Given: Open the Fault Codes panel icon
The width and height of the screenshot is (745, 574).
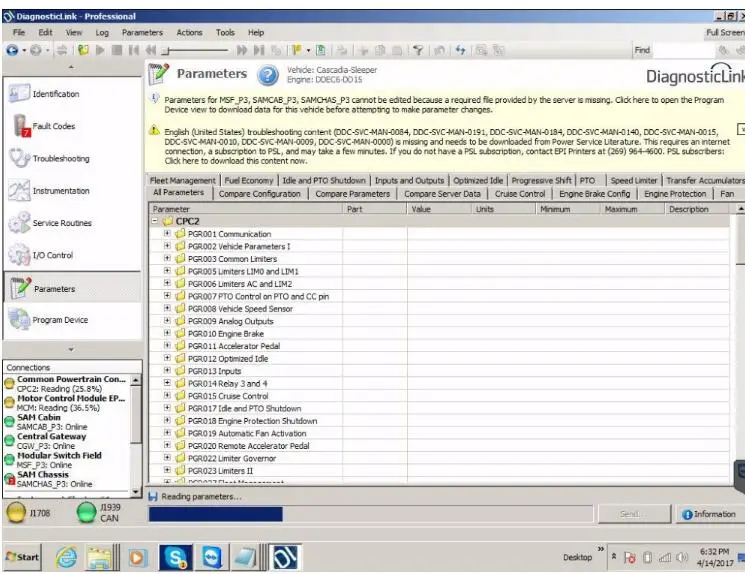Looking at the screenshot, I should (x=19, y=126).
